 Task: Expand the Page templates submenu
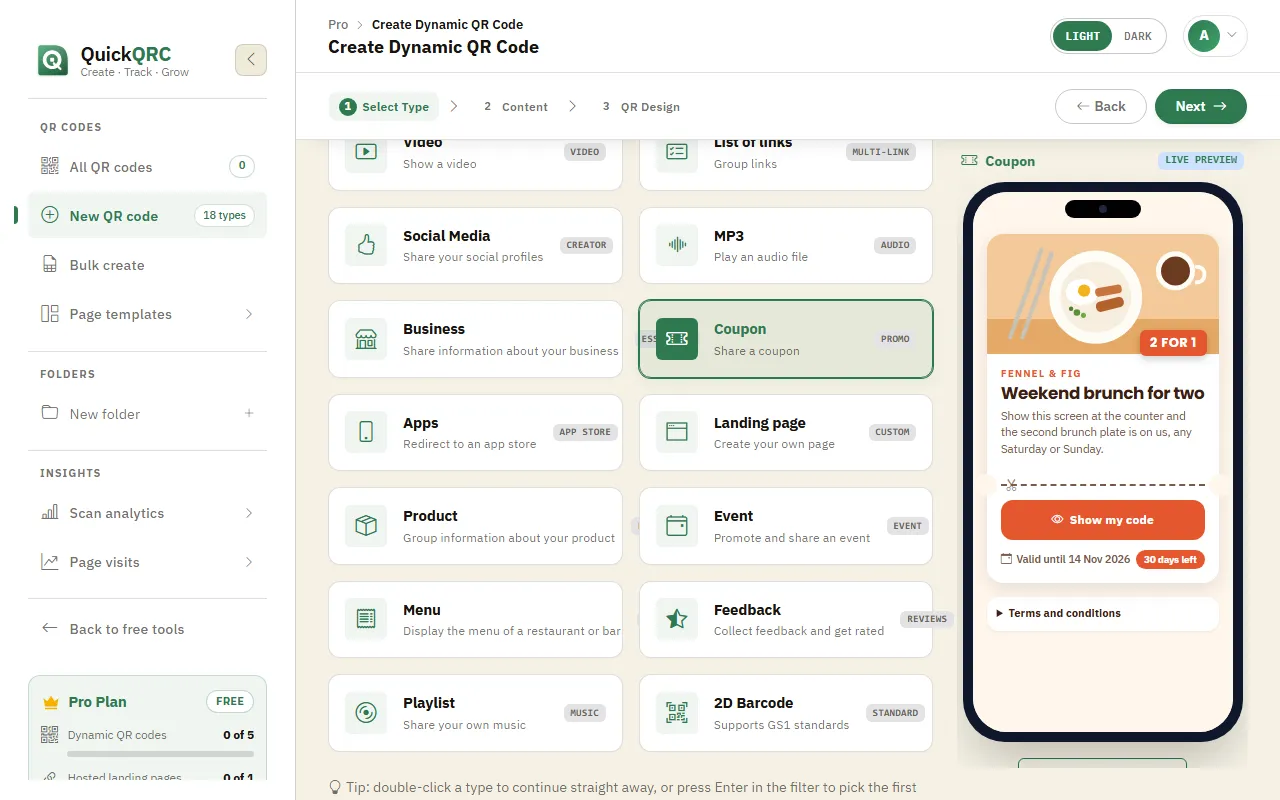coord(249,314)
